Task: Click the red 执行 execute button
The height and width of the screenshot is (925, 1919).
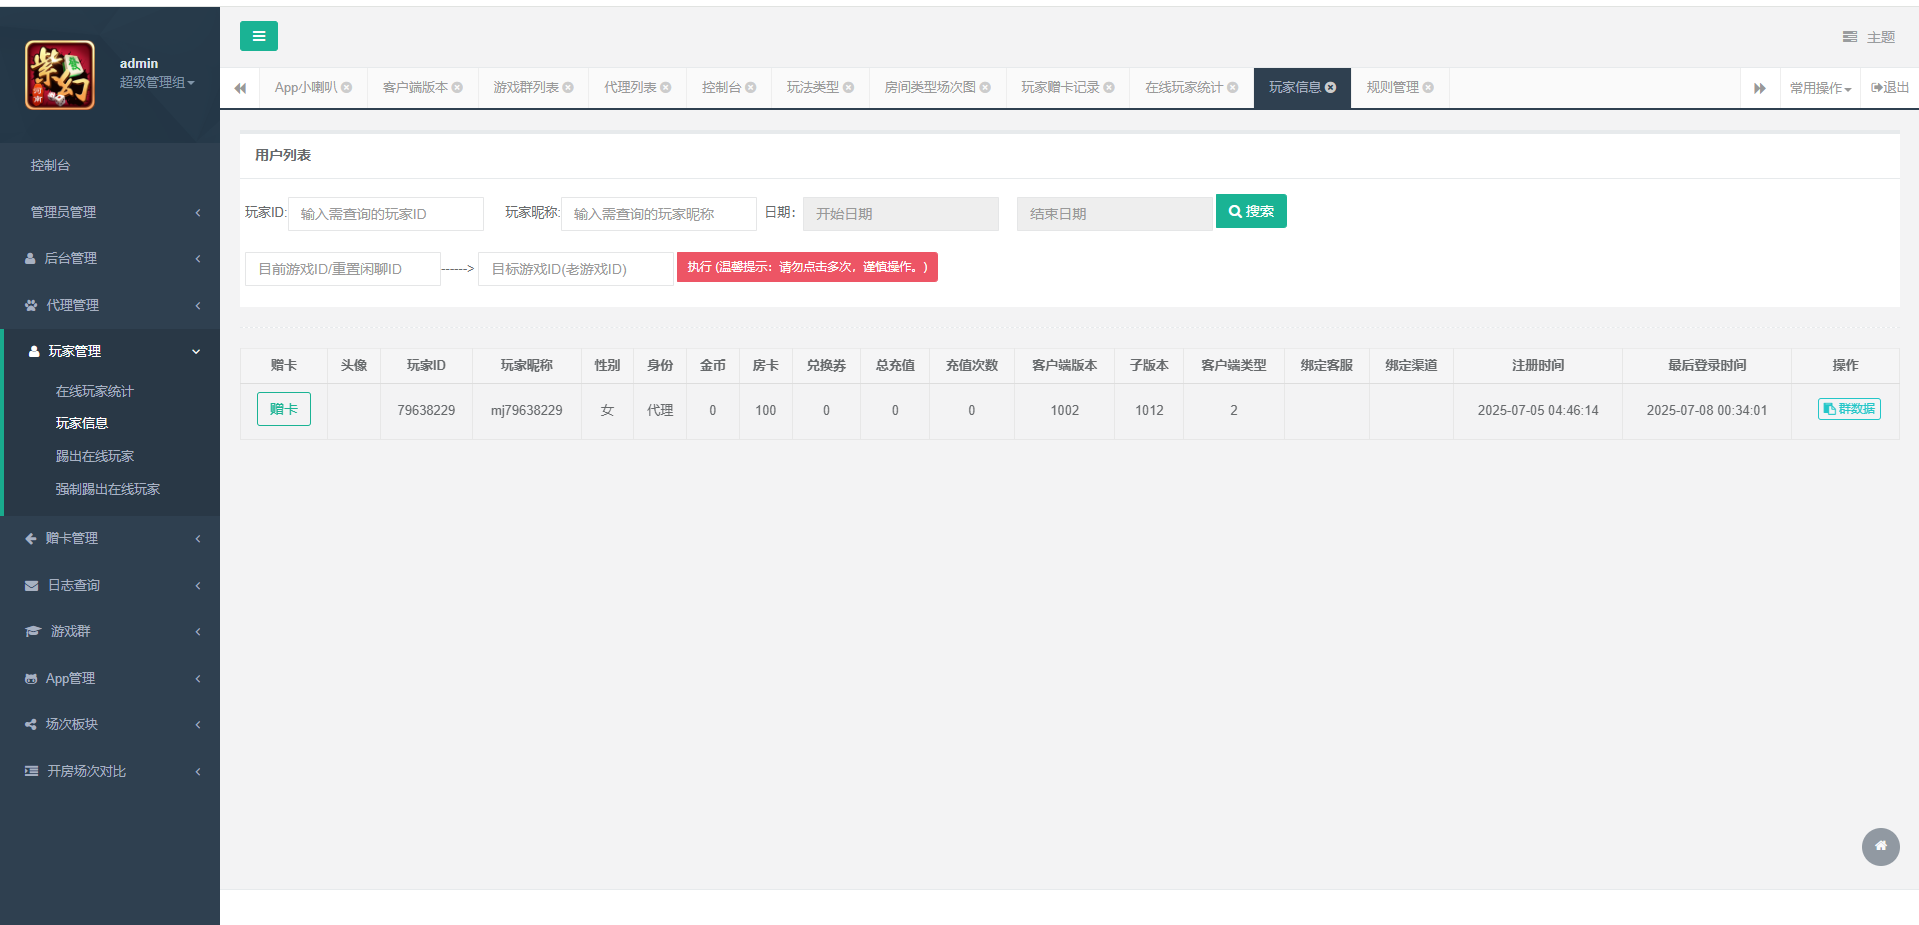Action: [x=806, y=267]
